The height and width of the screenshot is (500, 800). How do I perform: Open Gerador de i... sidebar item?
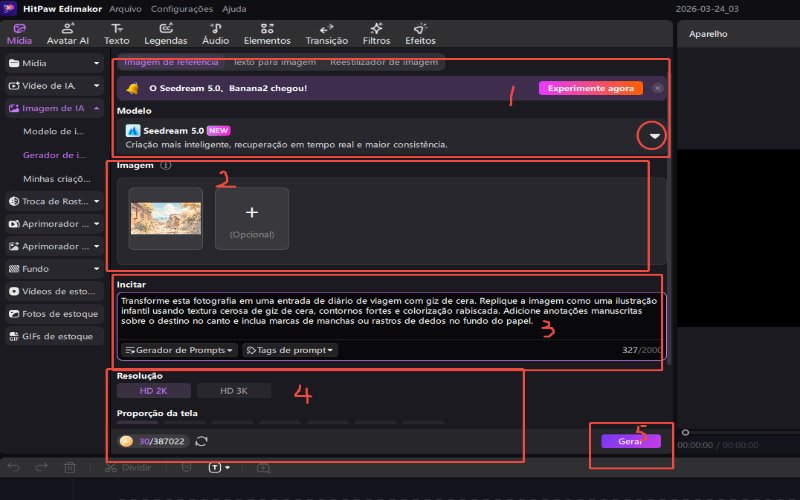coord(55,155)
